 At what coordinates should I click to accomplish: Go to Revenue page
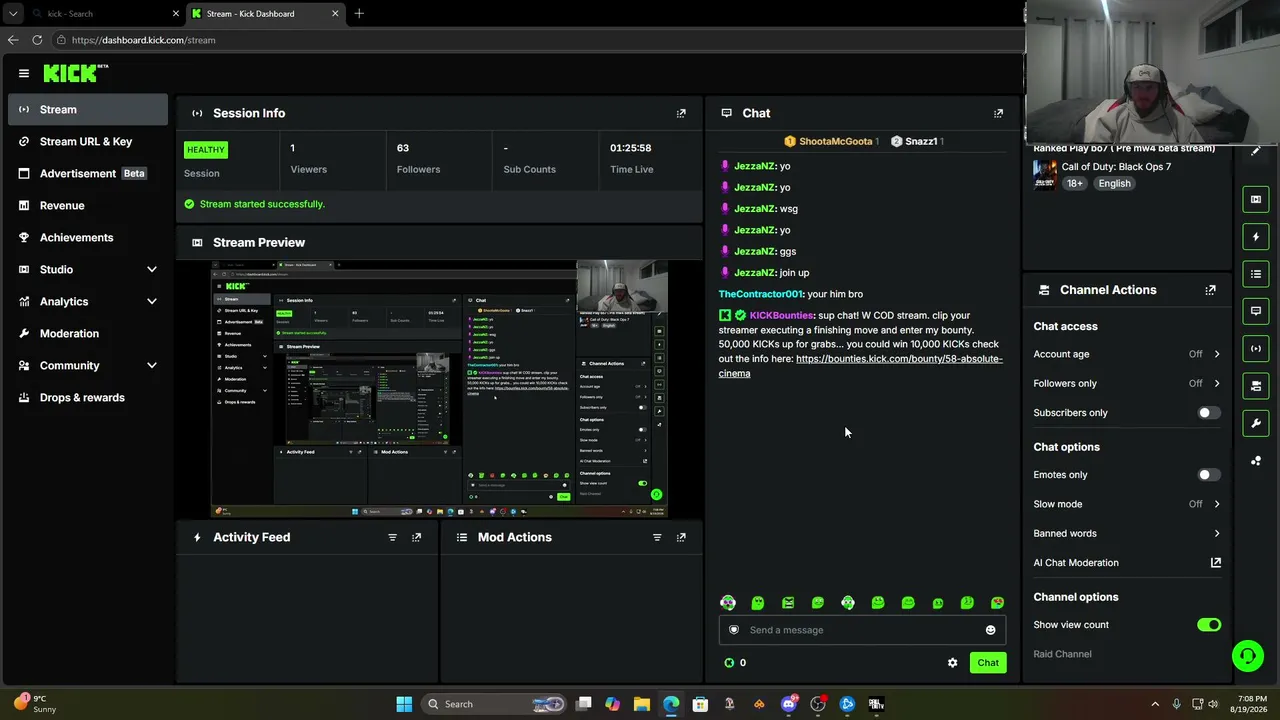pyautogui.click(x=88, y=205)
